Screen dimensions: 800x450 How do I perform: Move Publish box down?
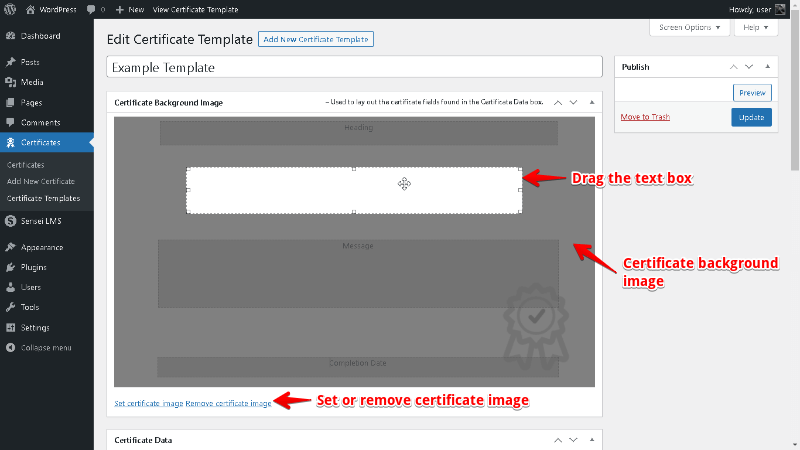click(x=749, y=67)
